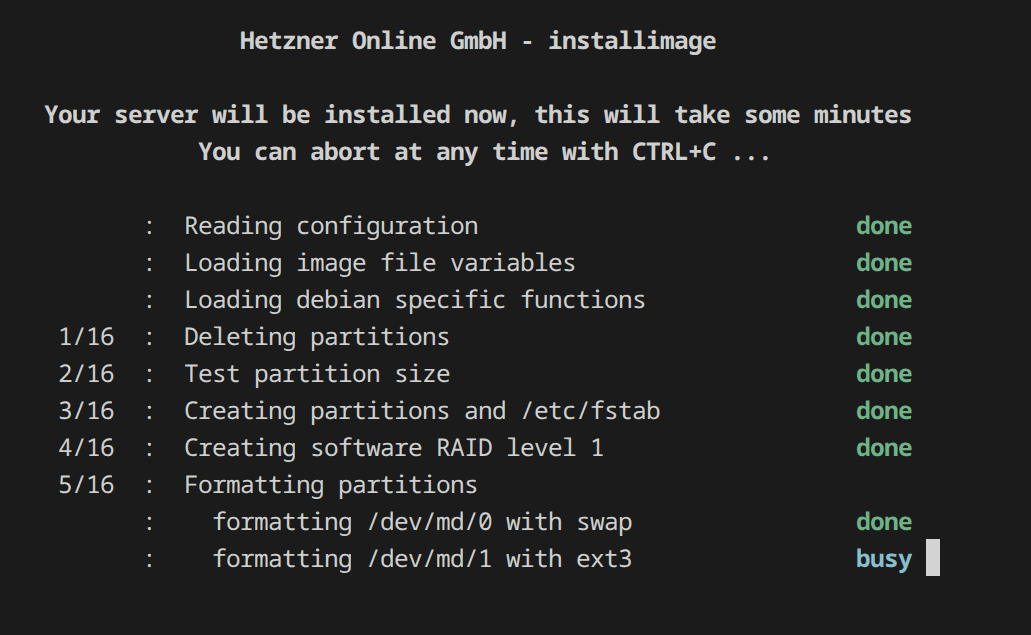Viewport: 1031px width, 635px height.
Task: Click the "Hetzner Online GmbH - installimage" title
Action: pos(477,41)
